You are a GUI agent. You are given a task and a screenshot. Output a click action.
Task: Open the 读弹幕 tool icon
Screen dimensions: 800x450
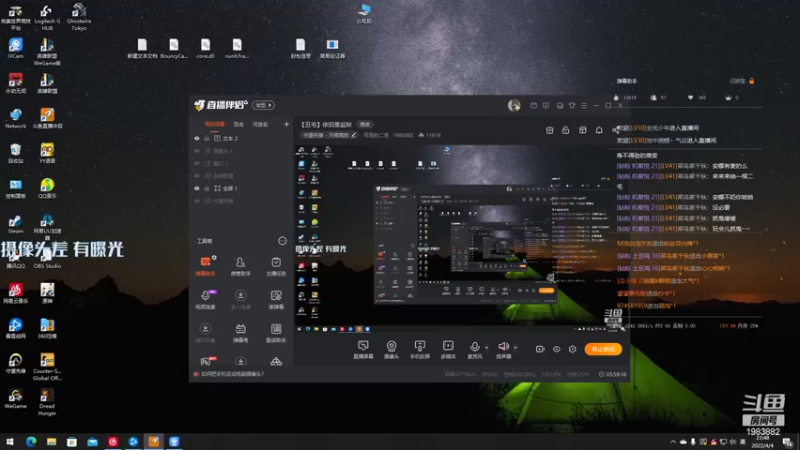point(276,299)
